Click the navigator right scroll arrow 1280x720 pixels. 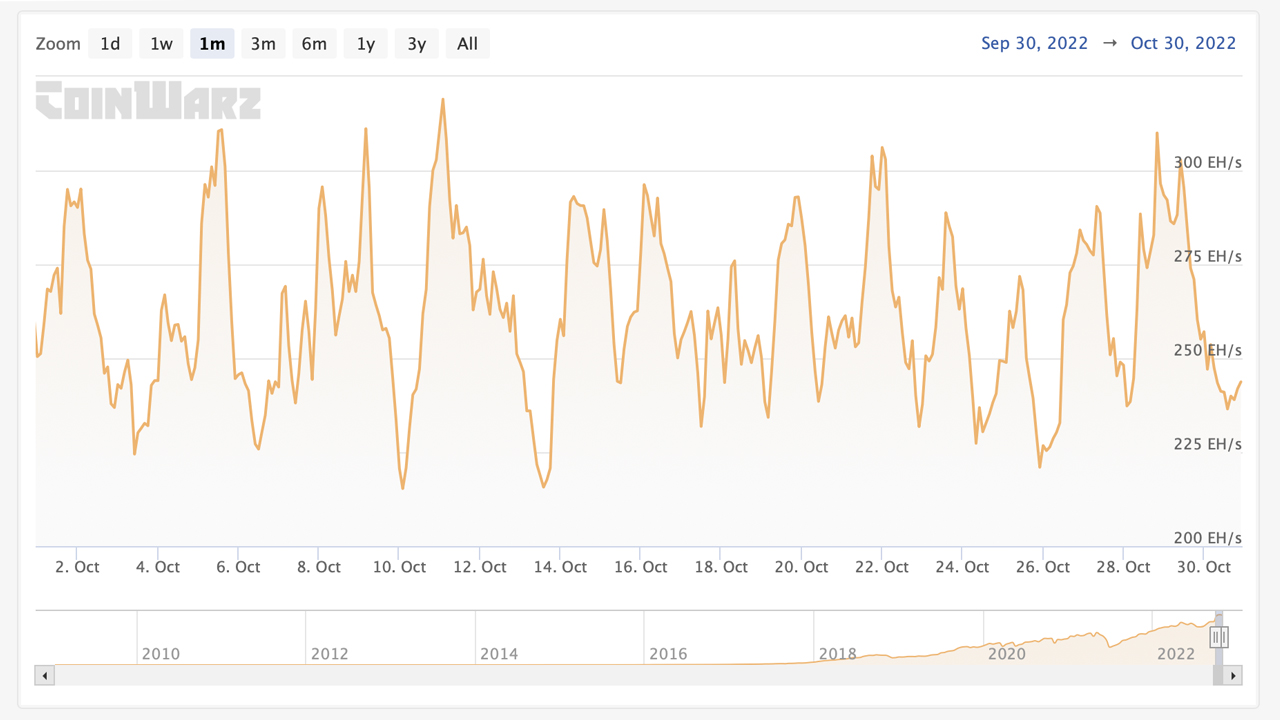(x=1233, y=676)
